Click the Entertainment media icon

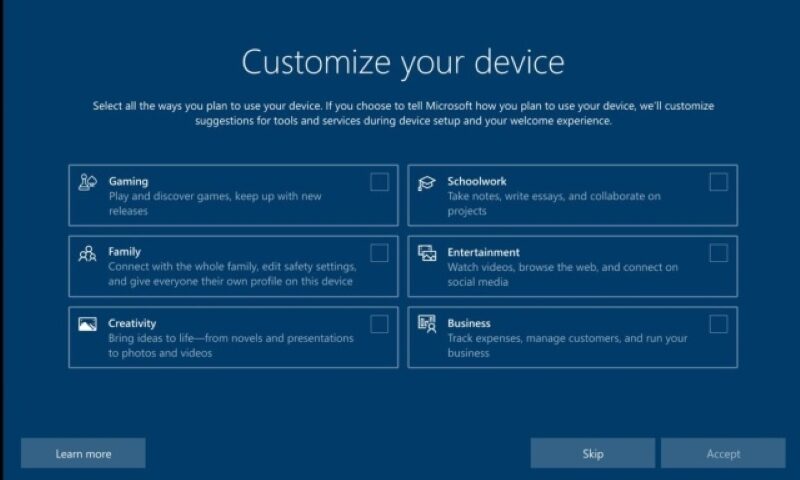point(427,253)
